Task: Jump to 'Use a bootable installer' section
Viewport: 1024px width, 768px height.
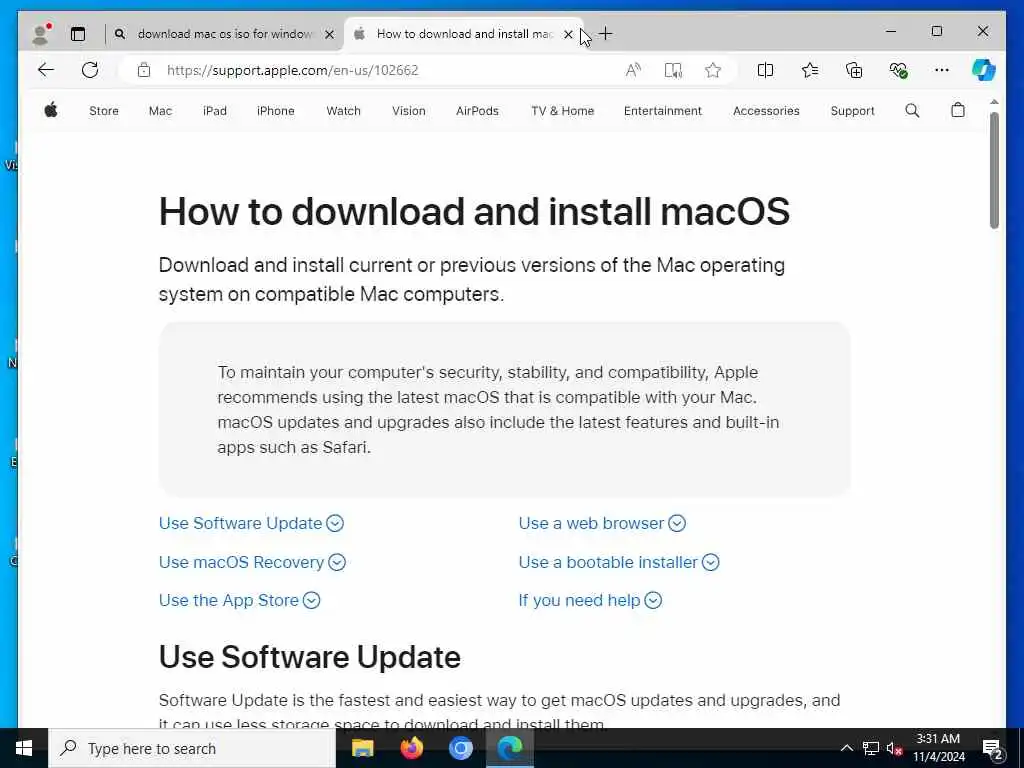Action: coord(619,562)
